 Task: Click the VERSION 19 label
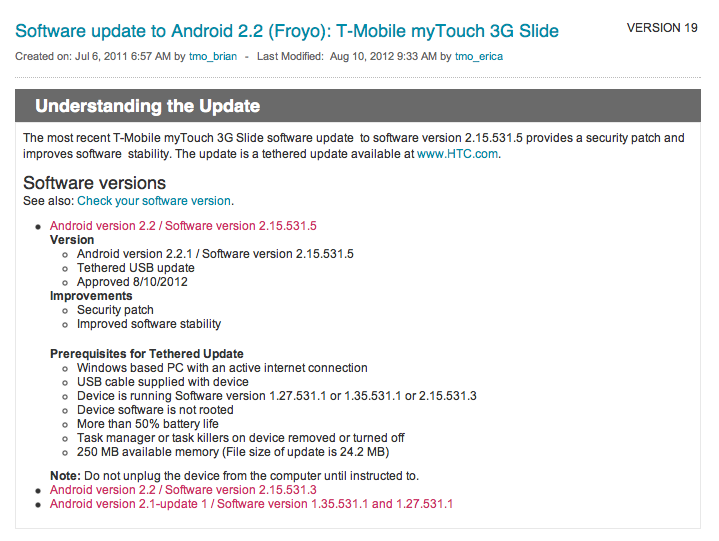pos(662,28)
